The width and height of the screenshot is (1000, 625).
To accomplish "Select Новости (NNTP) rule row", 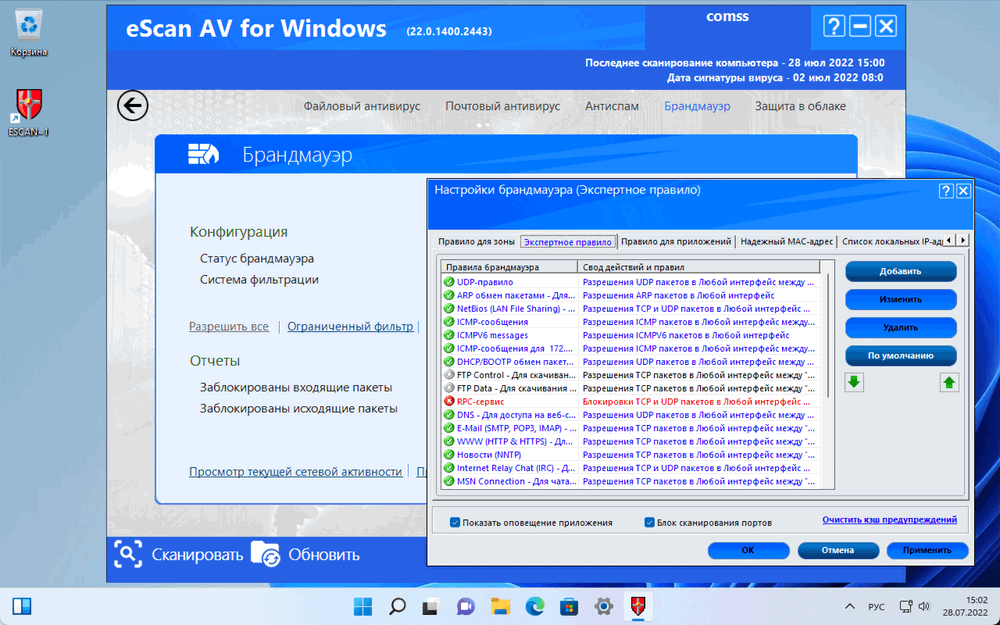I will coord(630,455).
